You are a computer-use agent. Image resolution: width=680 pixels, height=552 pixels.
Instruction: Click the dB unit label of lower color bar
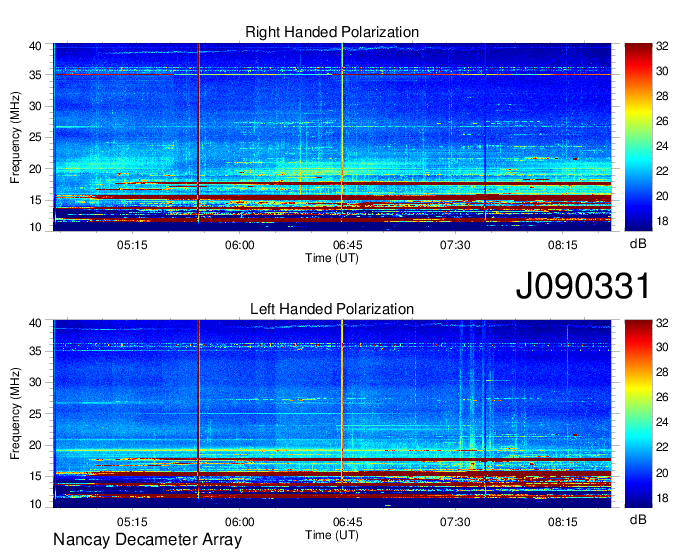tap(638, 519)
